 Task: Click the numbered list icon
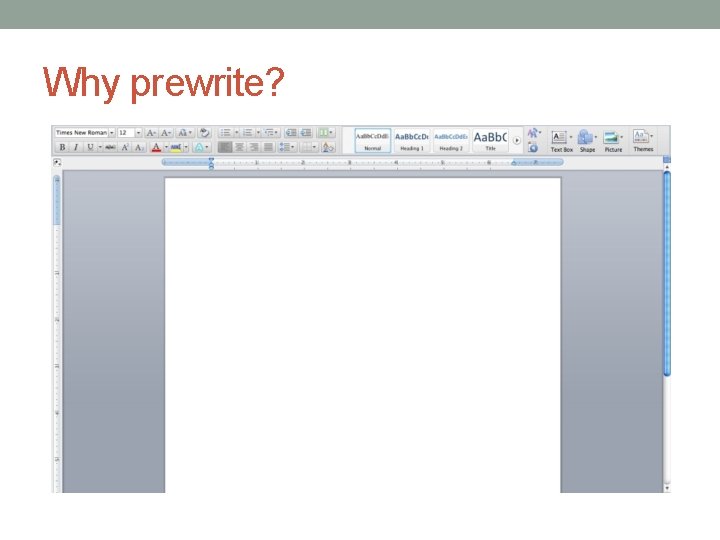point(248,133)
